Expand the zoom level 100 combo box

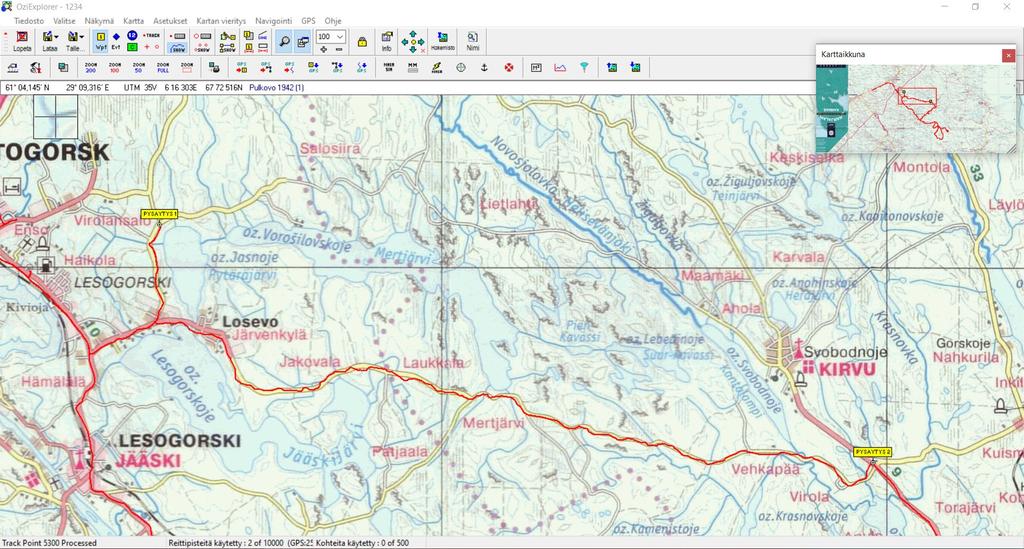coord(340,37)
